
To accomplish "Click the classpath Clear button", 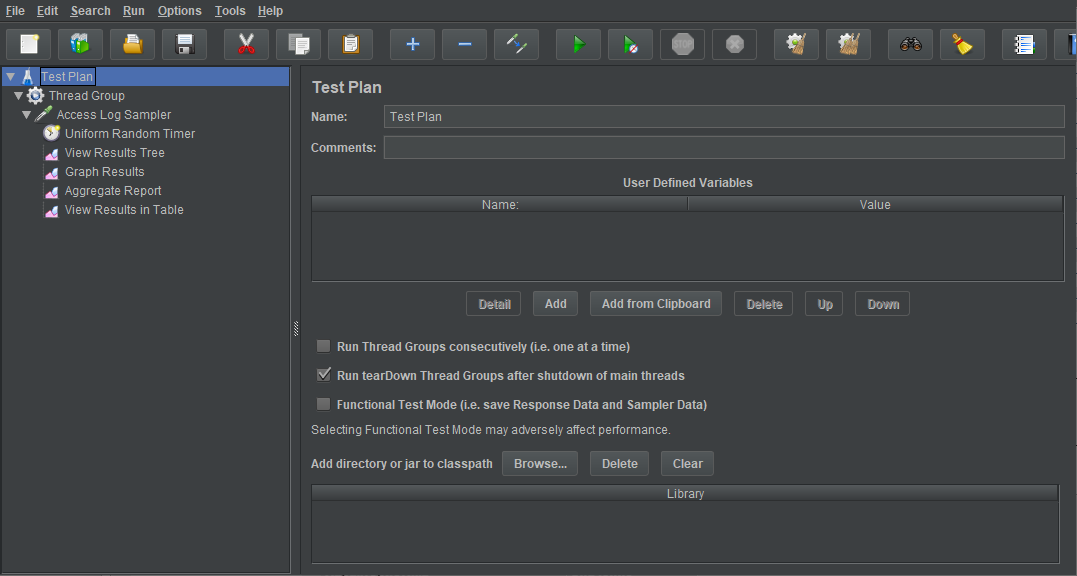I will [x=688, y=463].
